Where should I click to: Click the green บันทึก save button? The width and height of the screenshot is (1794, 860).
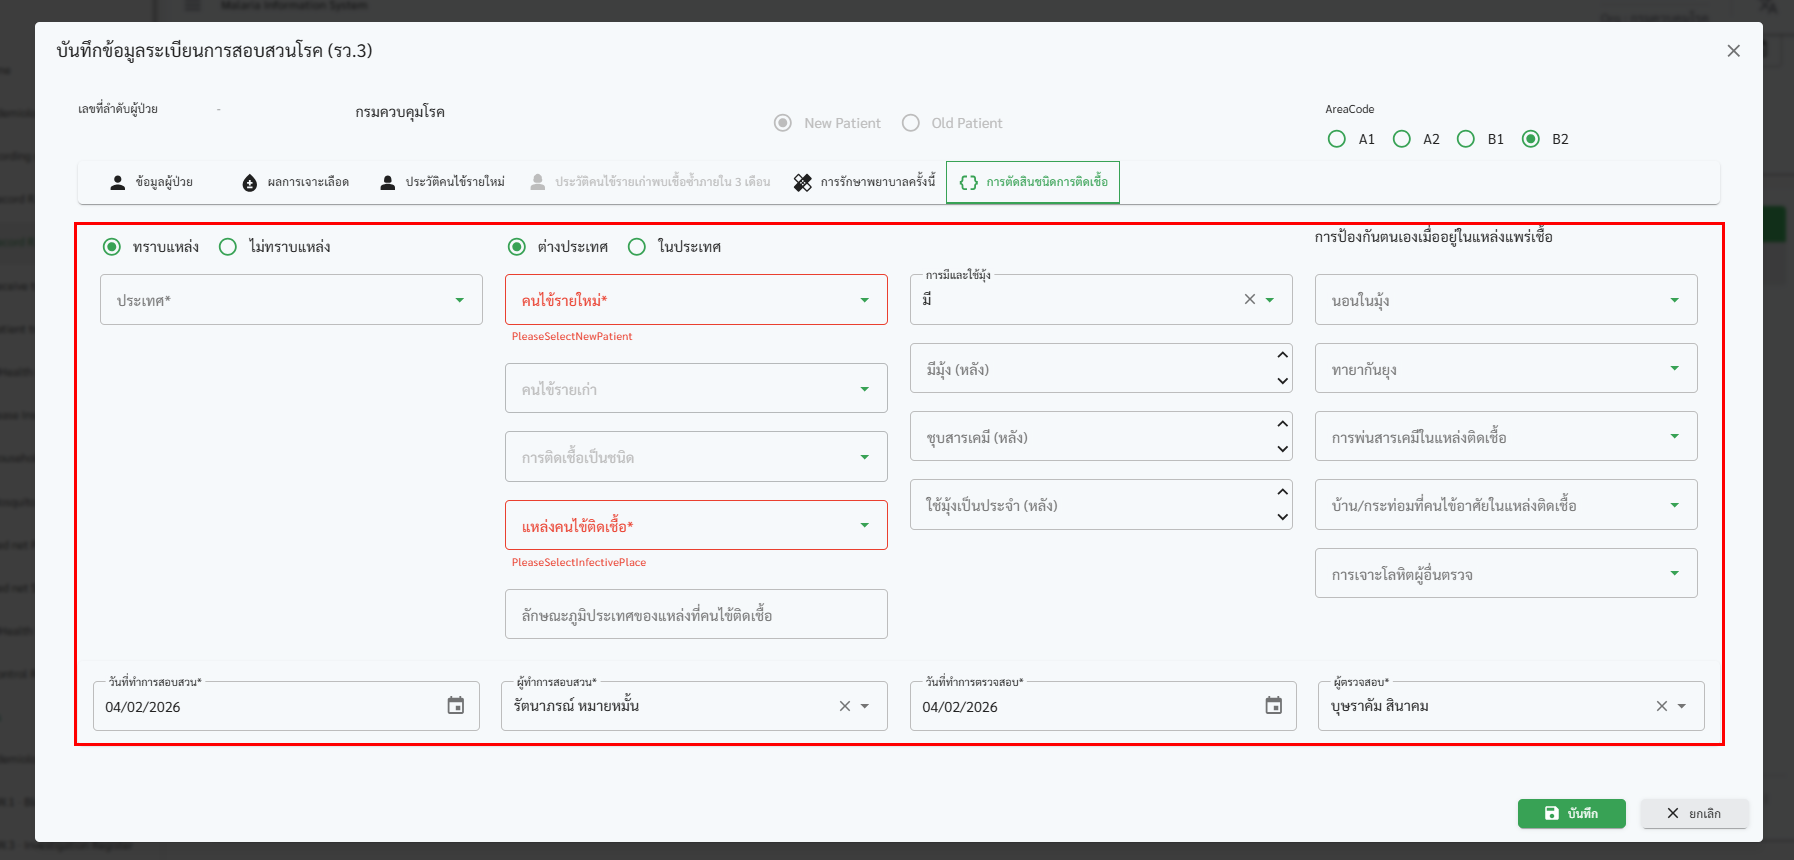pyautogui.click(x=1571, y=813)
